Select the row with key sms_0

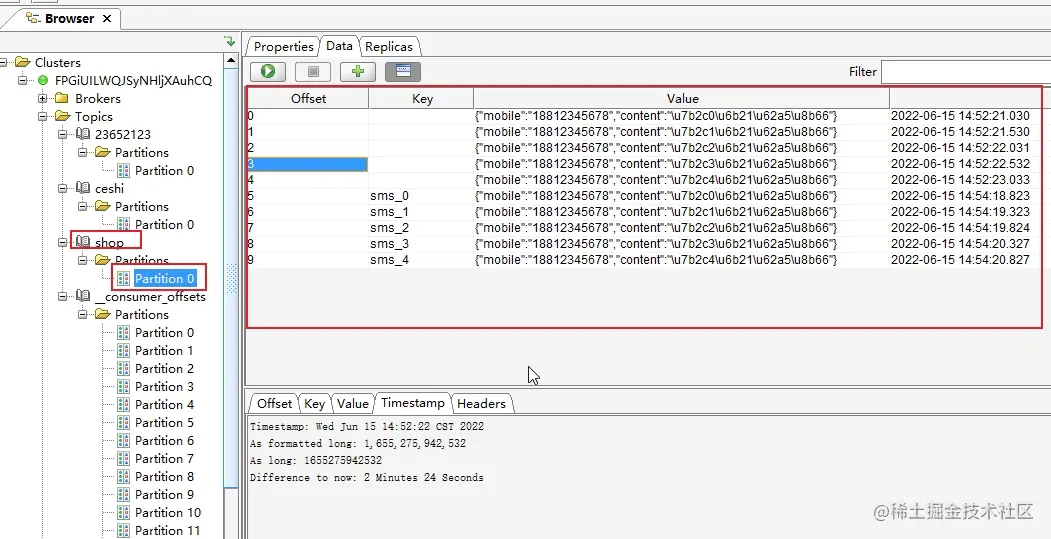(644, 196)
